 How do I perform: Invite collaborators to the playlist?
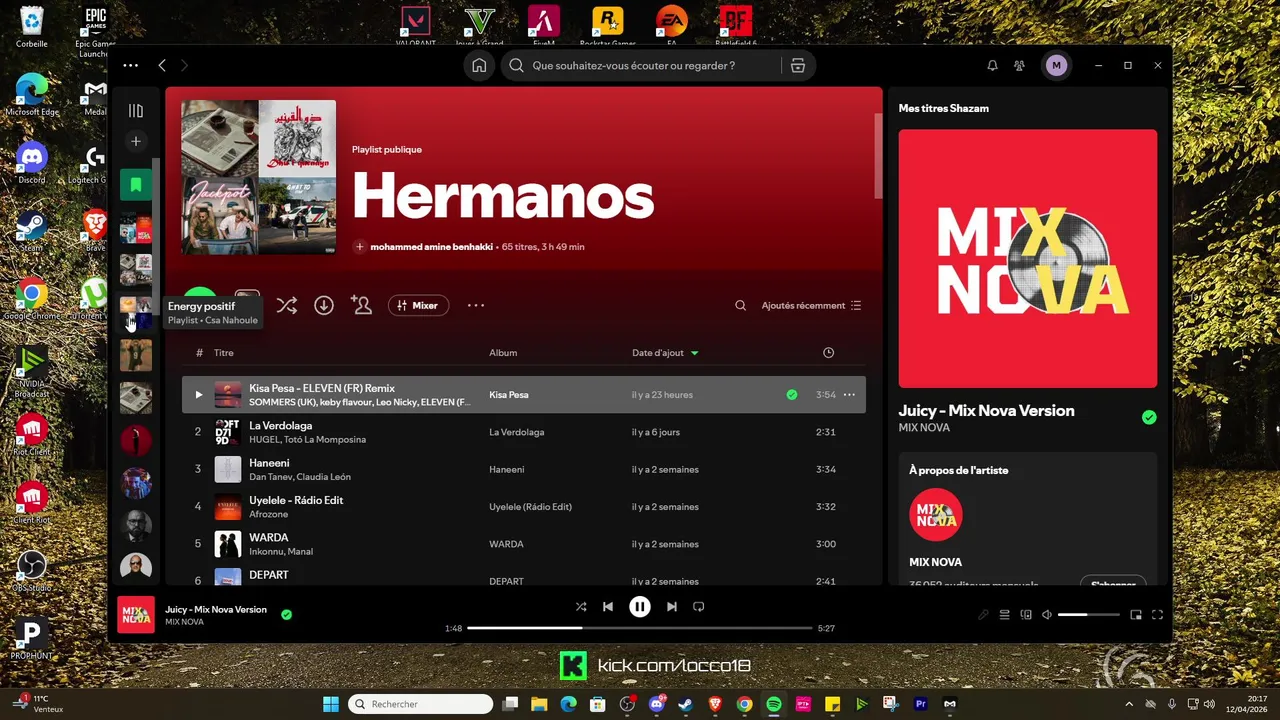tap(361, 305)
